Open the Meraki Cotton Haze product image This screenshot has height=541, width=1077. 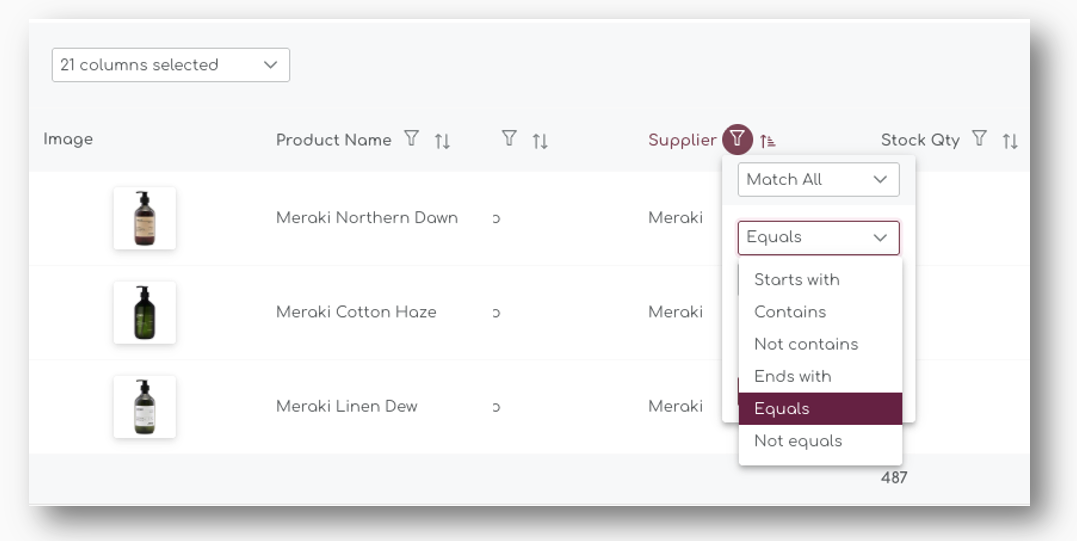pos(145,312)
